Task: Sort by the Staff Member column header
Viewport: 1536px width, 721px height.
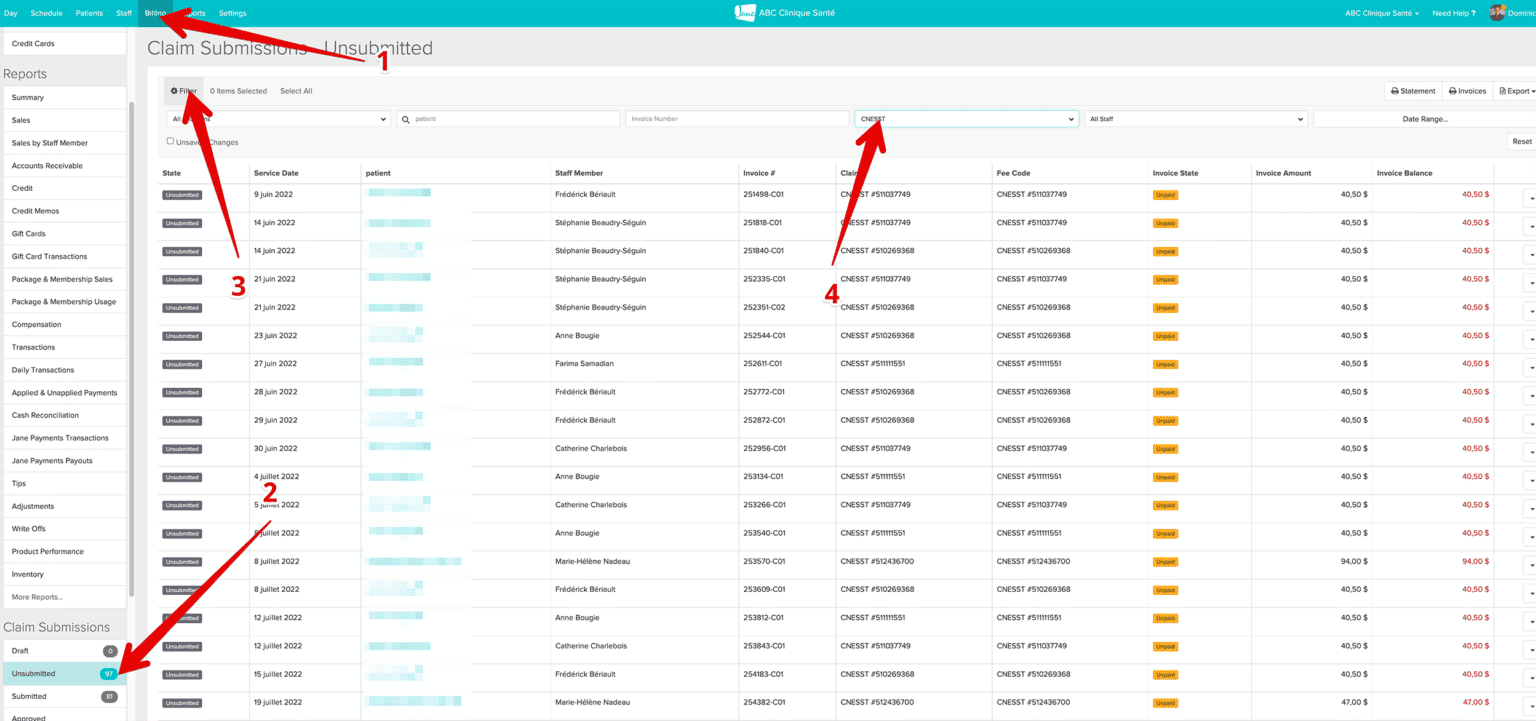Action: click(579, 173)
